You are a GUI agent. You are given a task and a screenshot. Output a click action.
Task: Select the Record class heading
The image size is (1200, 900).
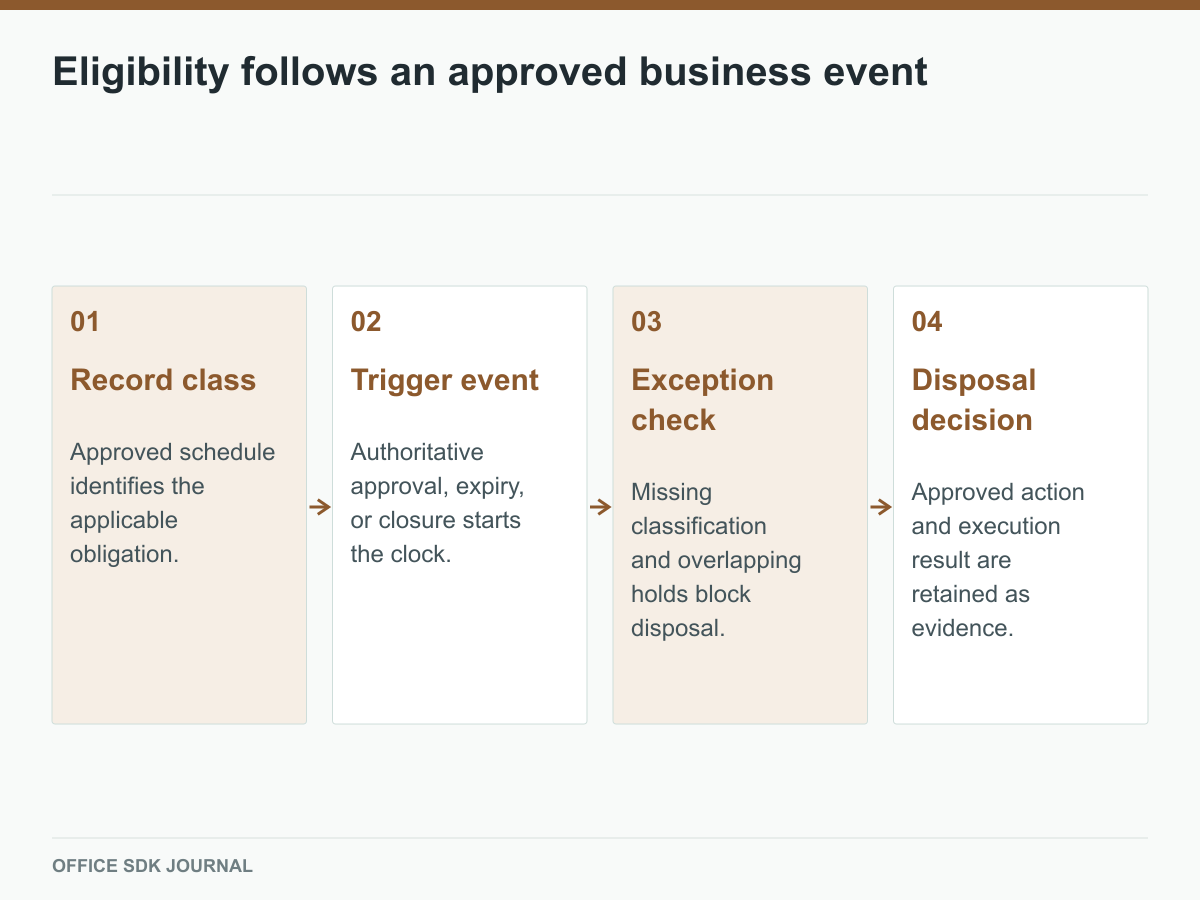point(163,380)
